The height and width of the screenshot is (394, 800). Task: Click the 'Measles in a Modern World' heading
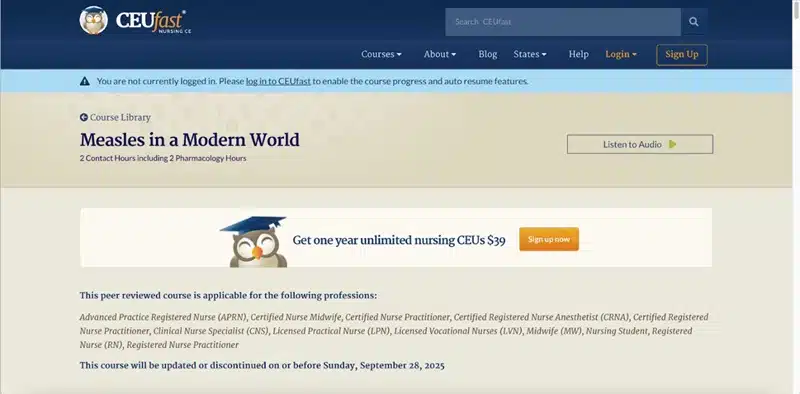(190, 140)
